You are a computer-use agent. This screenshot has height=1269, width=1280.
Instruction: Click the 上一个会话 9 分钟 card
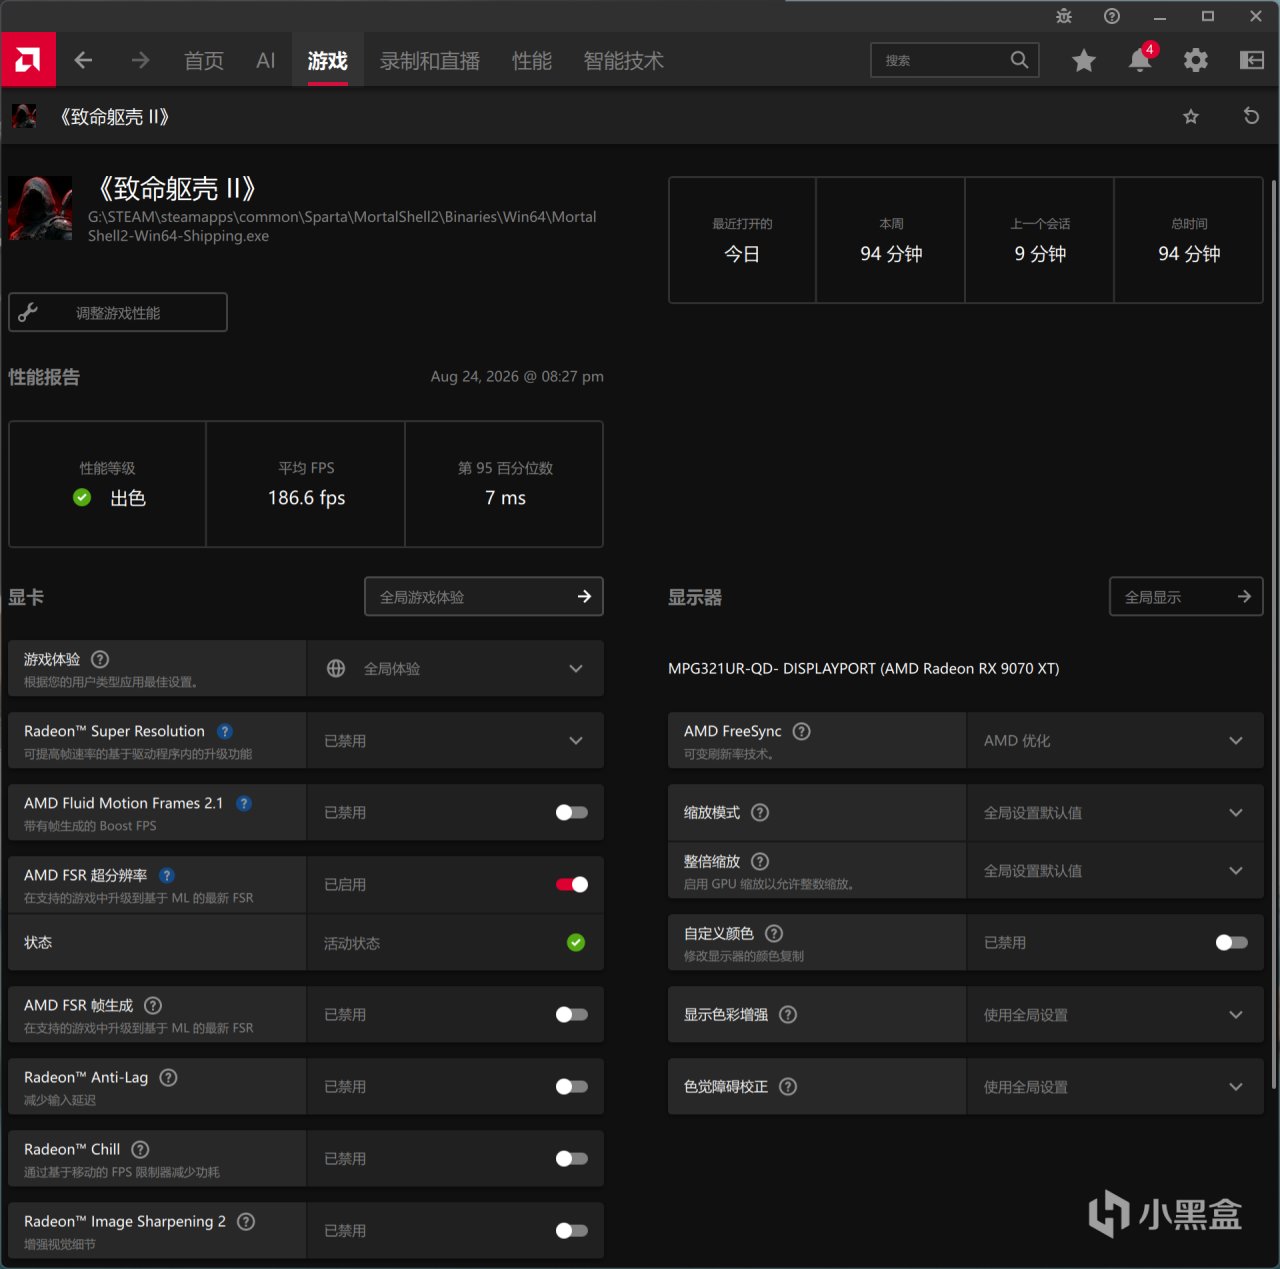coord(1040,240)
